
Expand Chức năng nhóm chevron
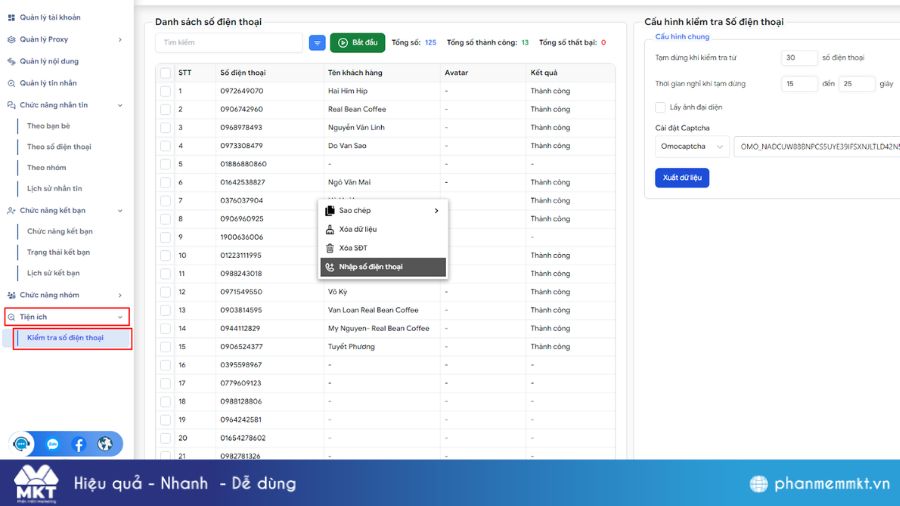[120, 295]
